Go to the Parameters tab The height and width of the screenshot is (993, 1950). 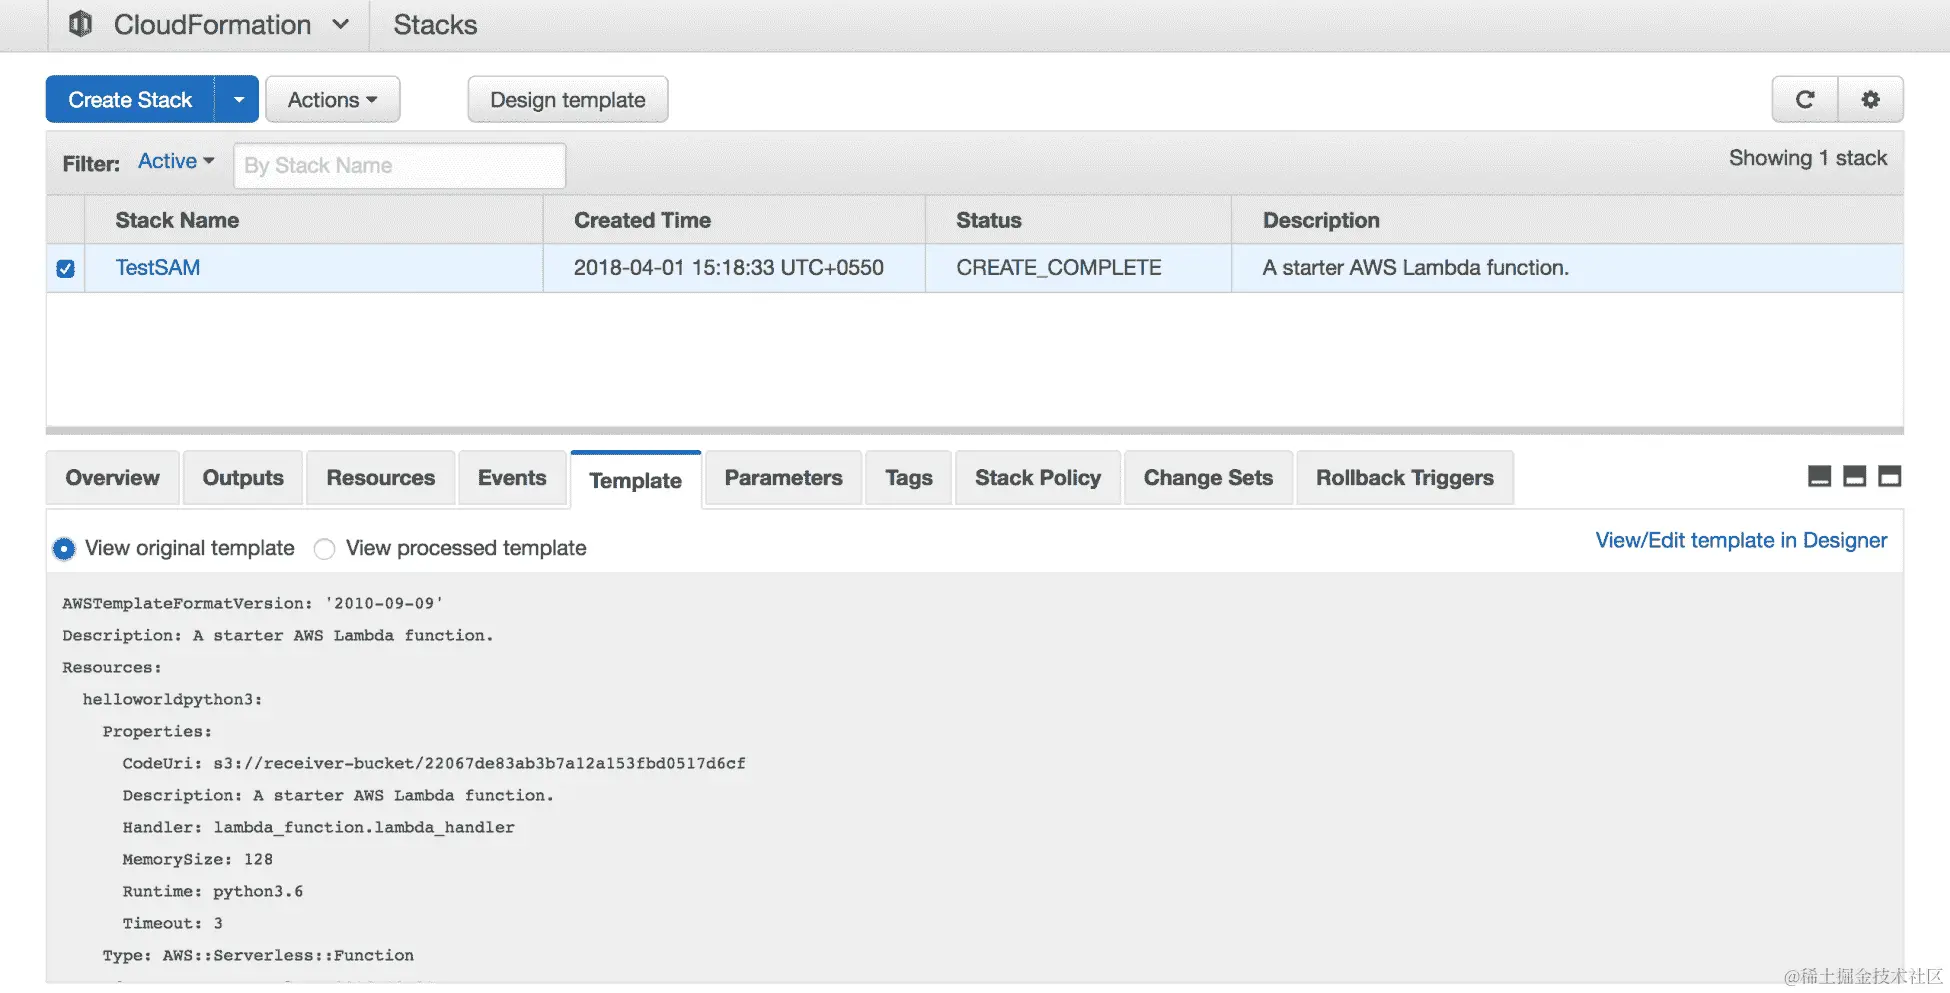tap(784, 478)
